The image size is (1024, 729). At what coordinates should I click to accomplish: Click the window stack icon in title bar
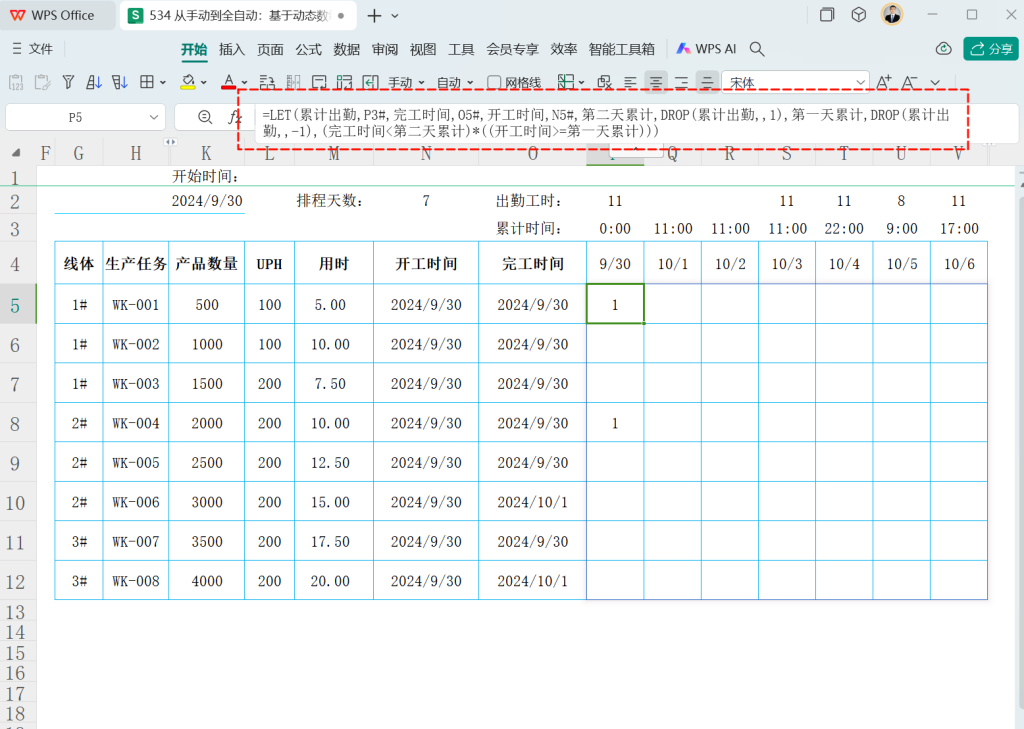827,14
